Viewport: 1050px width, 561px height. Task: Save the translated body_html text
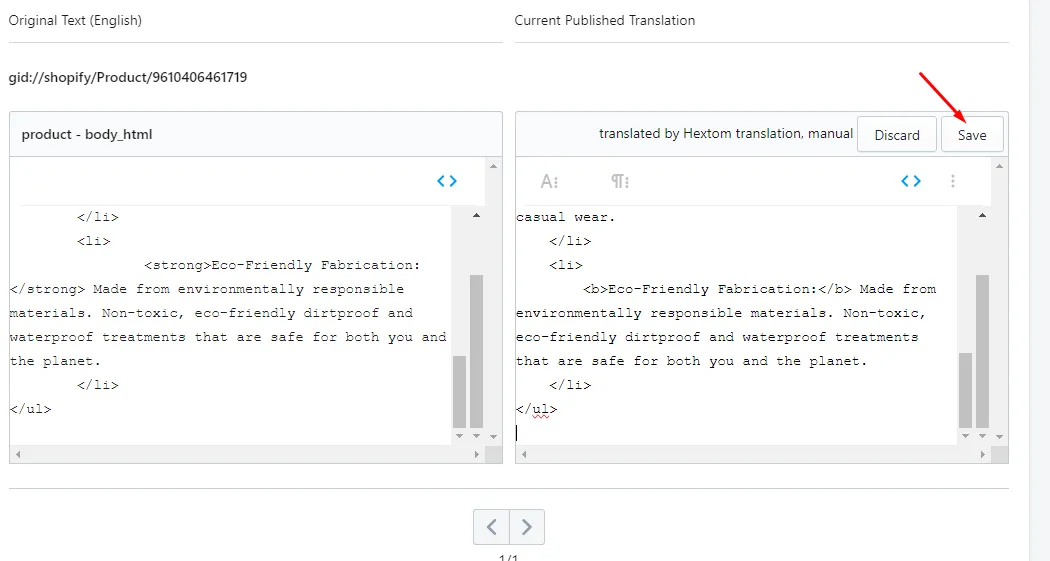click(972, 135)
